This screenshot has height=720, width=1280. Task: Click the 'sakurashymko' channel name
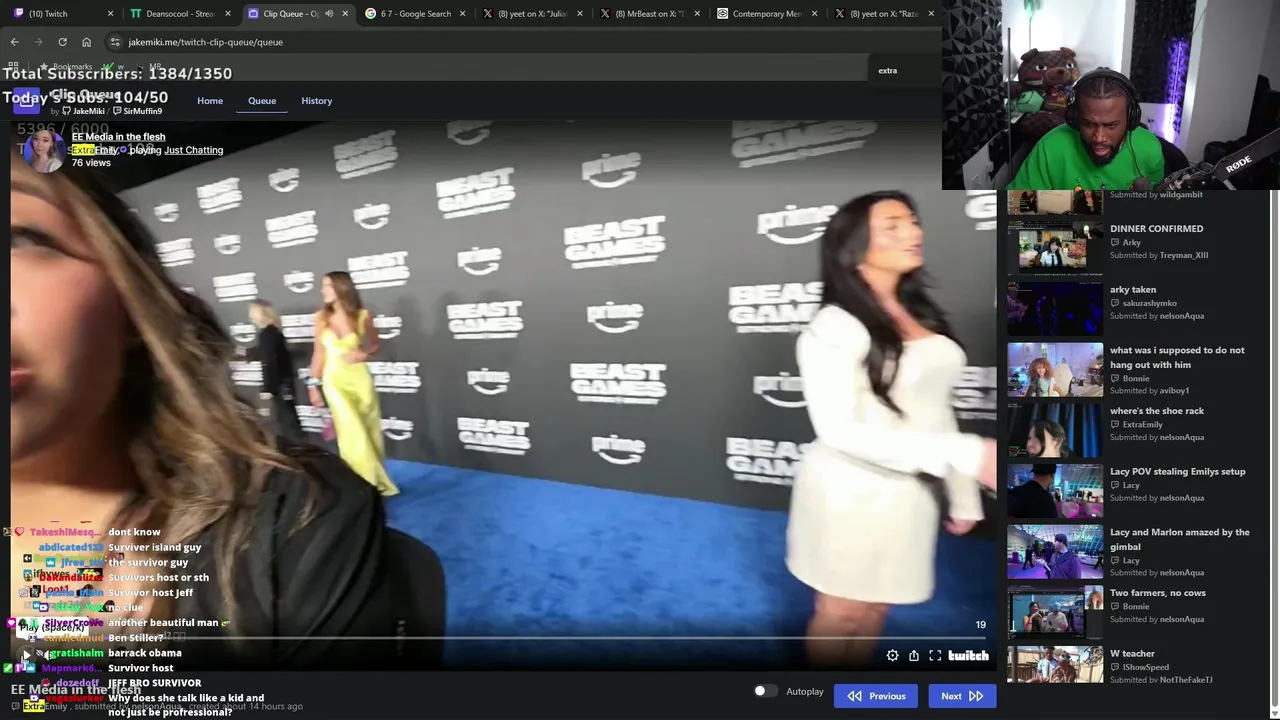[1150, 303]
